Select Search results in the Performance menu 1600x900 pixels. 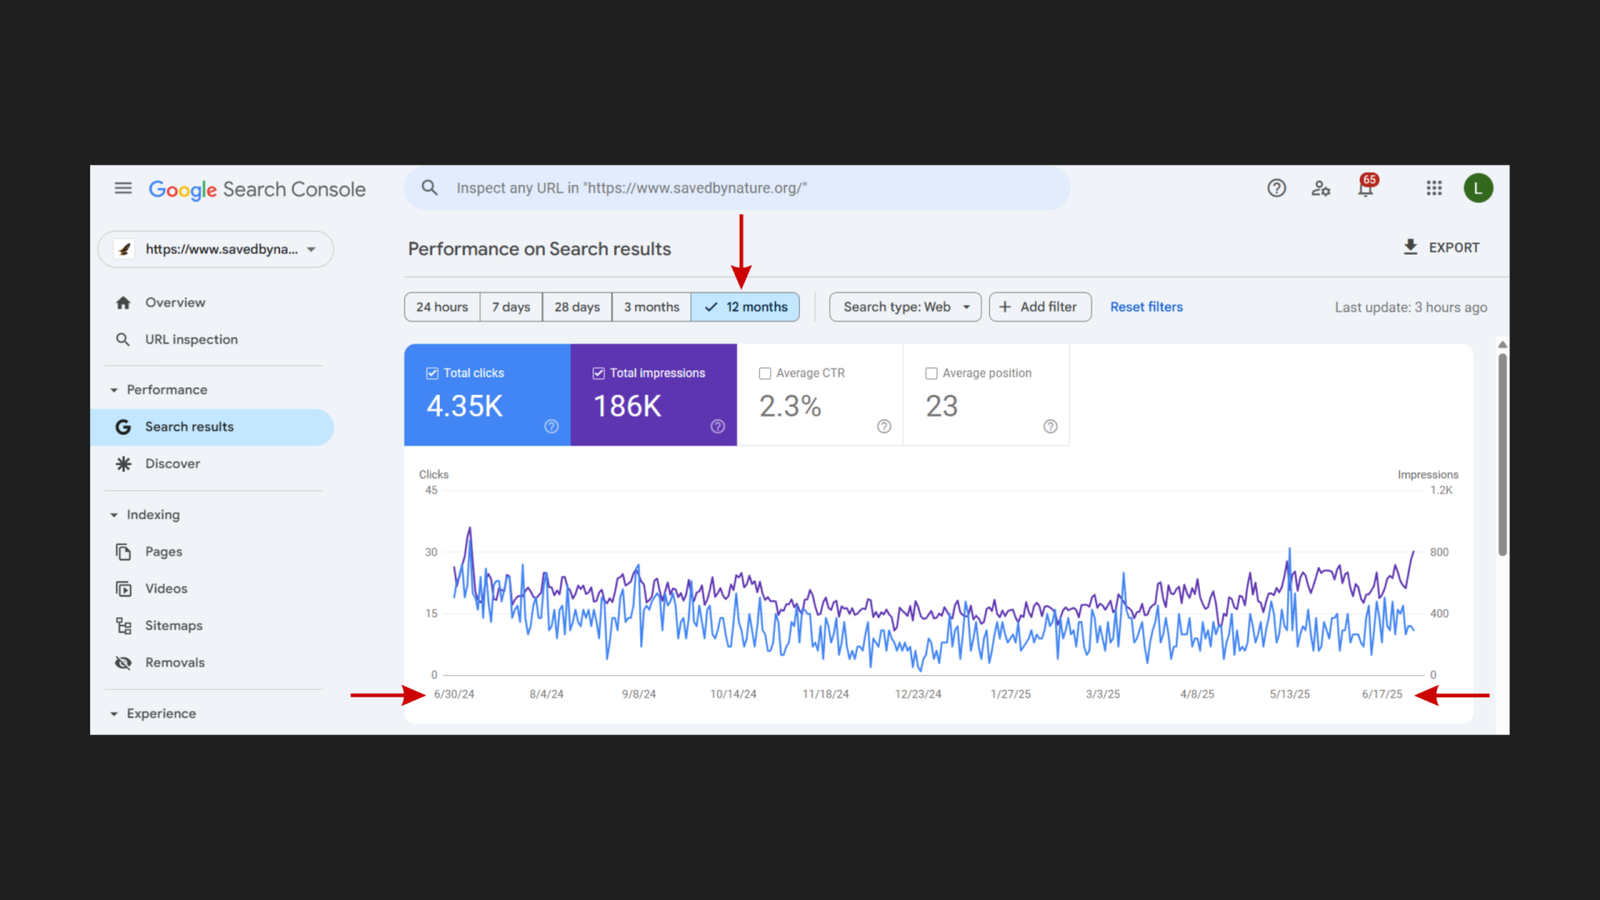pos(187,426)
